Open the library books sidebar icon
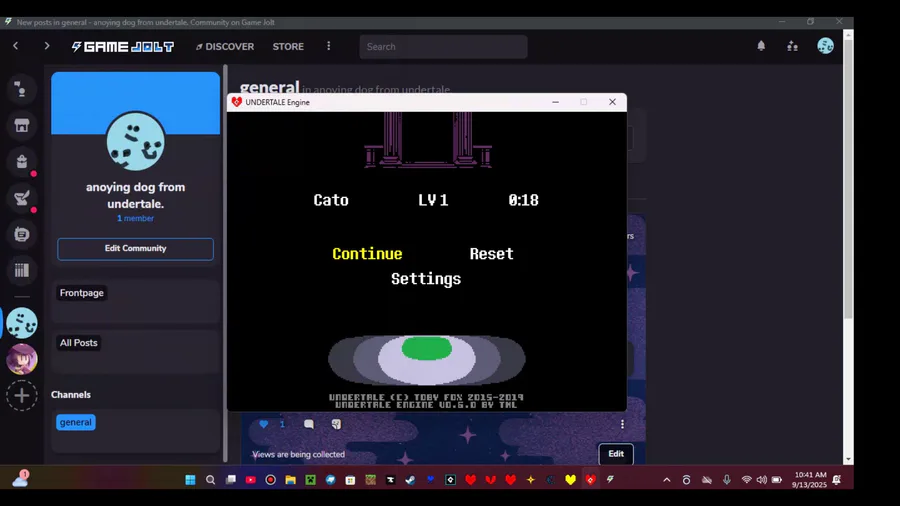Screen dimensions: 900x506 [22, 270]
